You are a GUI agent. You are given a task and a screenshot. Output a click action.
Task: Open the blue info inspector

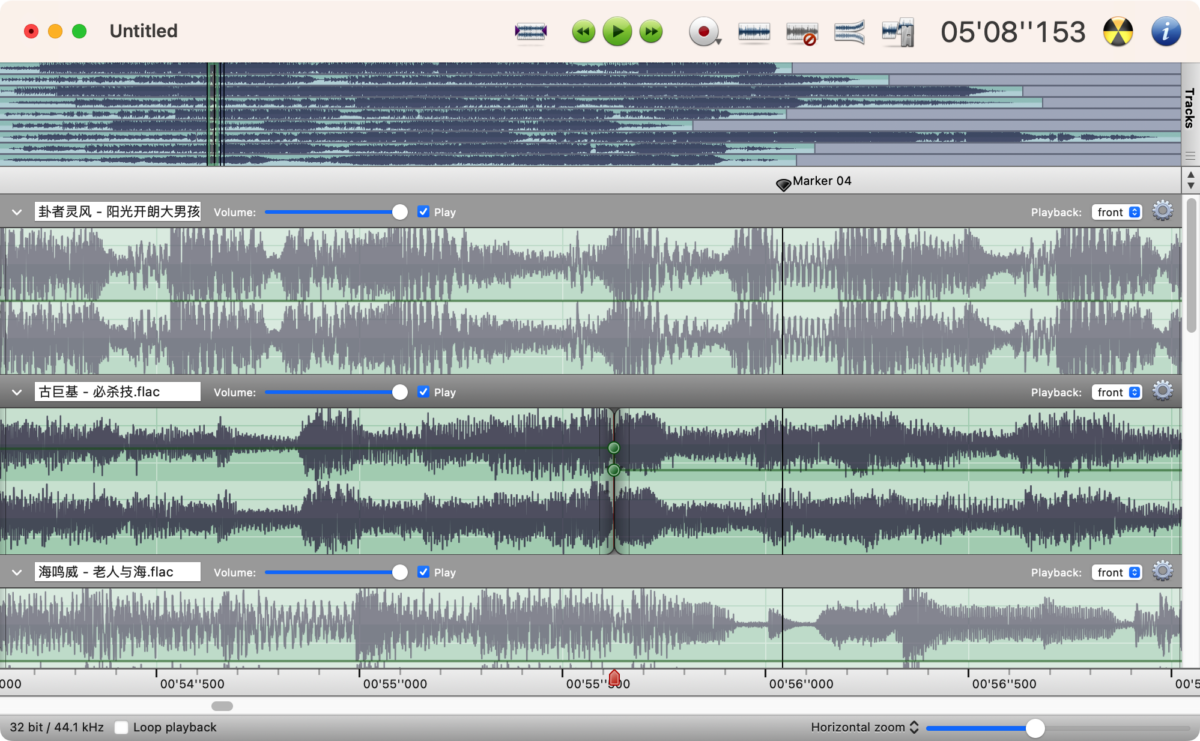1166,32
